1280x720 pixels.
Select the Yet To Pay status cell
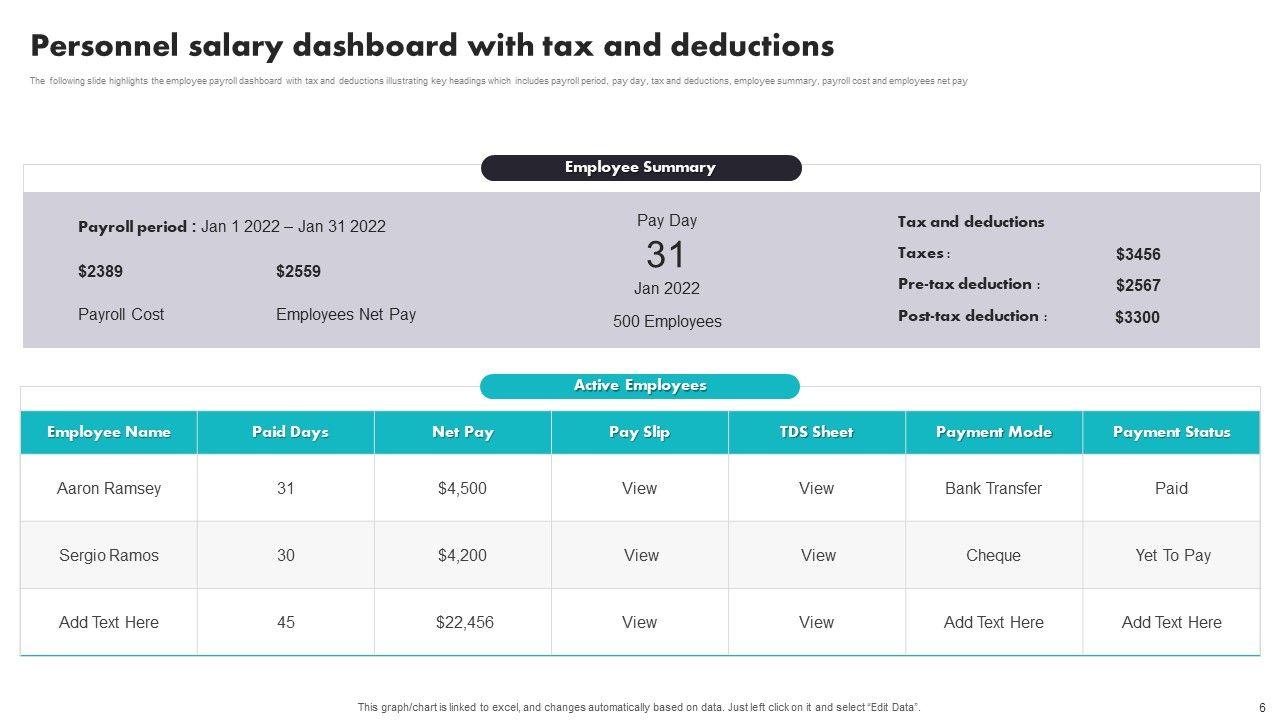click(x=1173, y=556)
